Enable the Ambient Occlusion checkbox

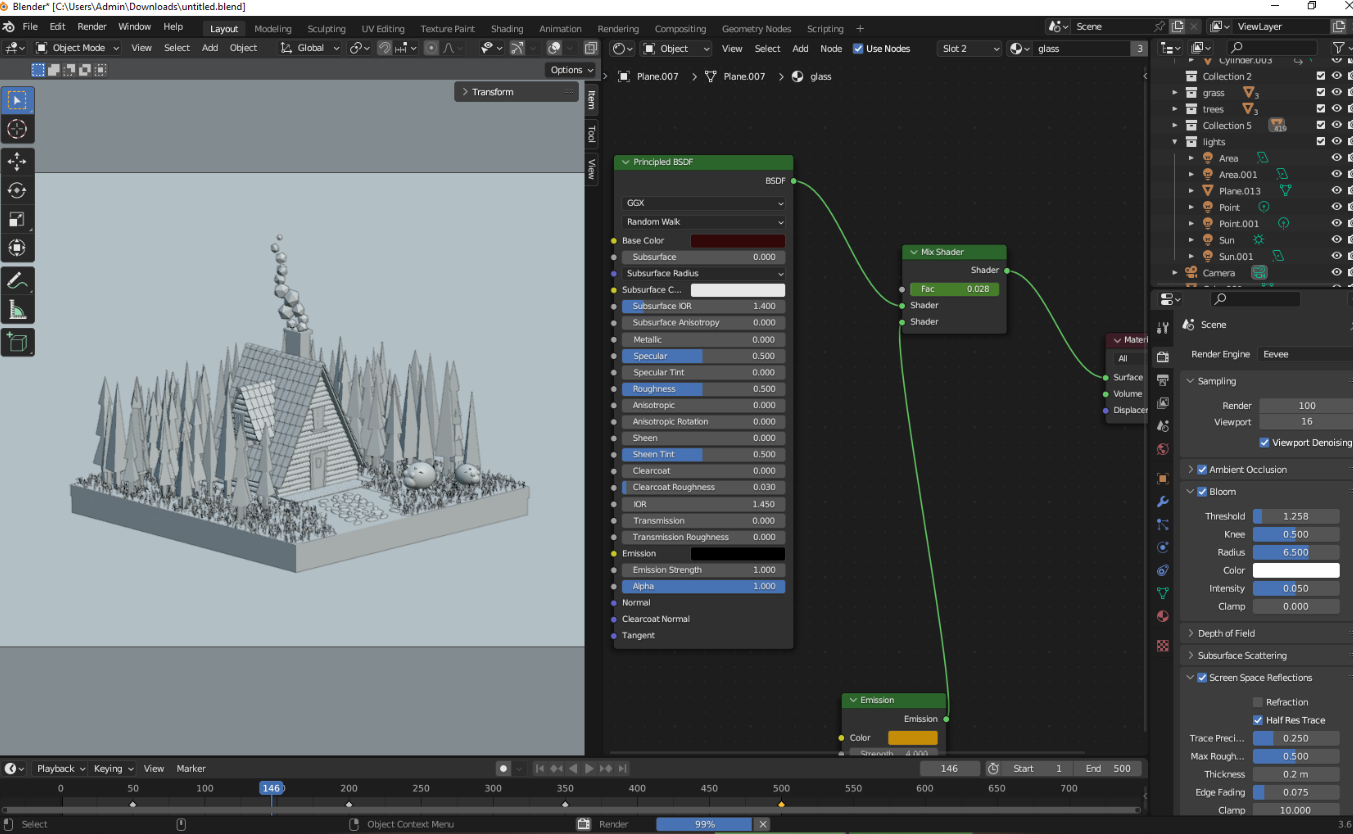click(x=1202, y=470)
